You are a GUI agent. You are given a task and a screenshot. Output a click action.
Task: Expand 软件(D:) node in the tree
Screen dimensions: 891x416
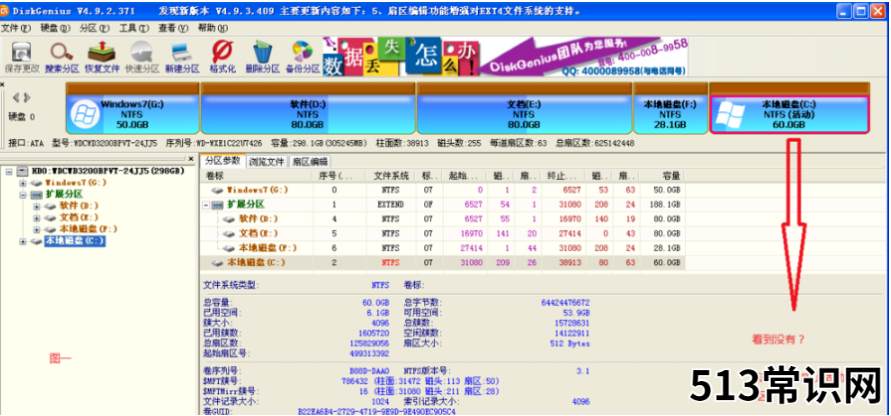coord(38,206)
